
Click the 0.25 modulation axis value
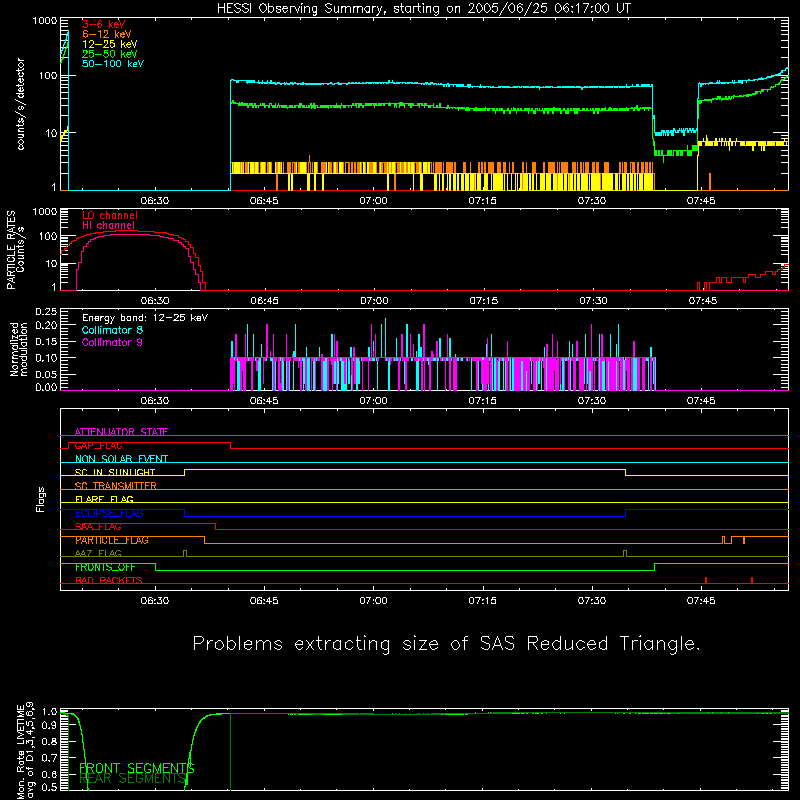click(x=46, y=312)
